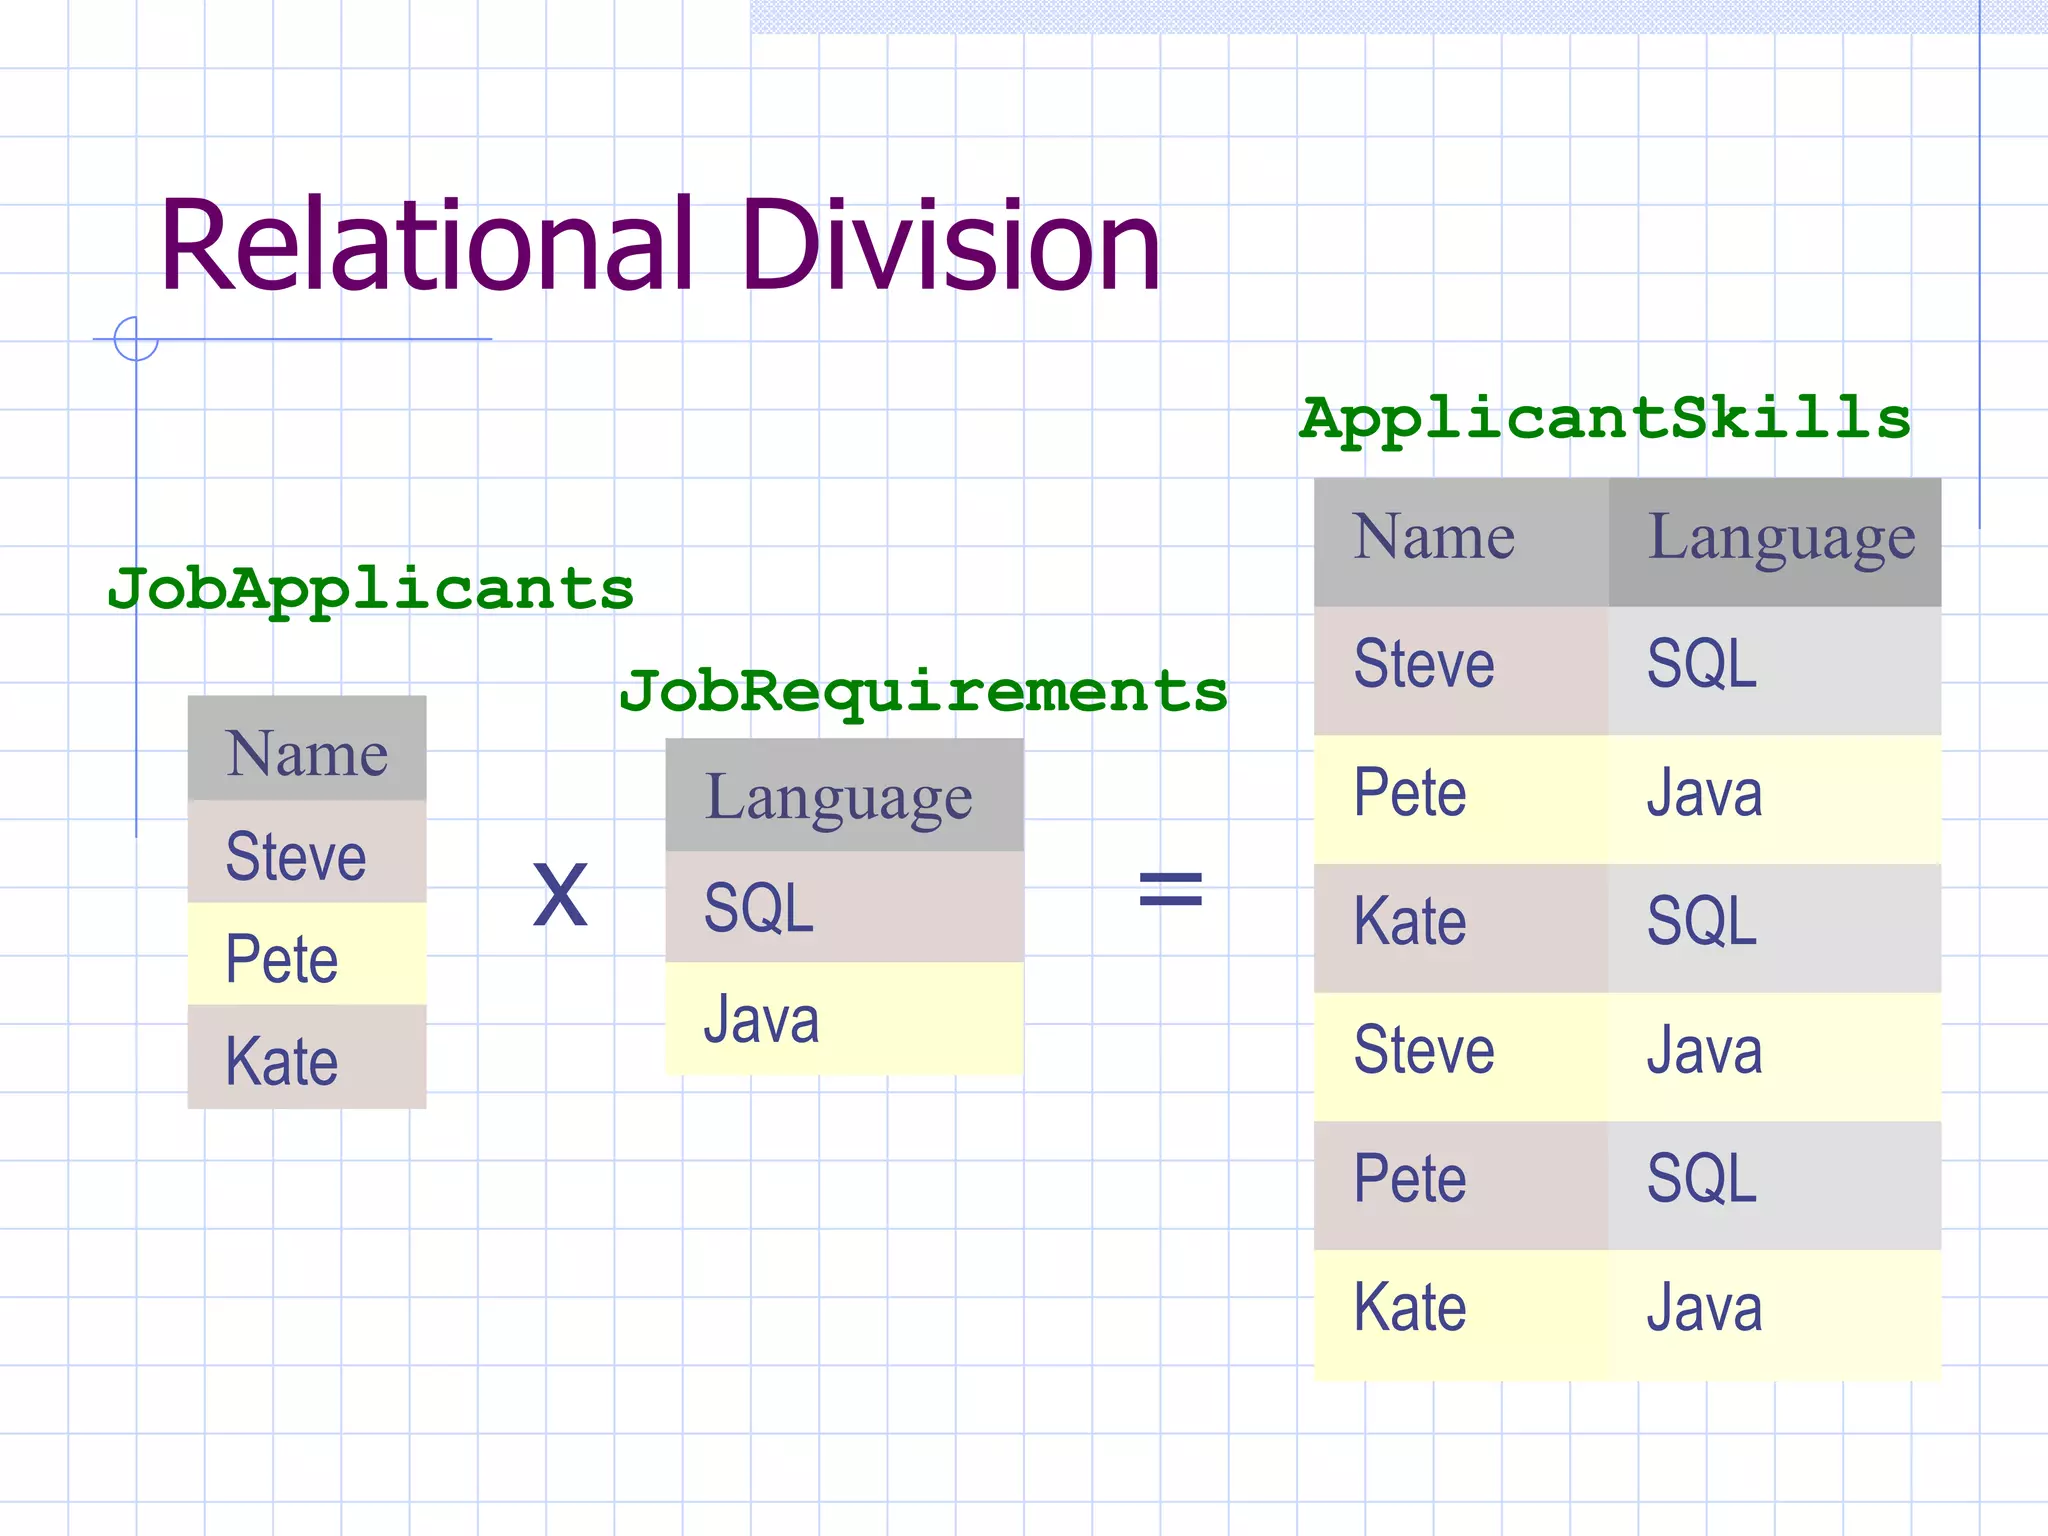Select the JobRequirements table label
Image resolution: width=2048 pixels, height=1536 pixels.
(923, 692)
